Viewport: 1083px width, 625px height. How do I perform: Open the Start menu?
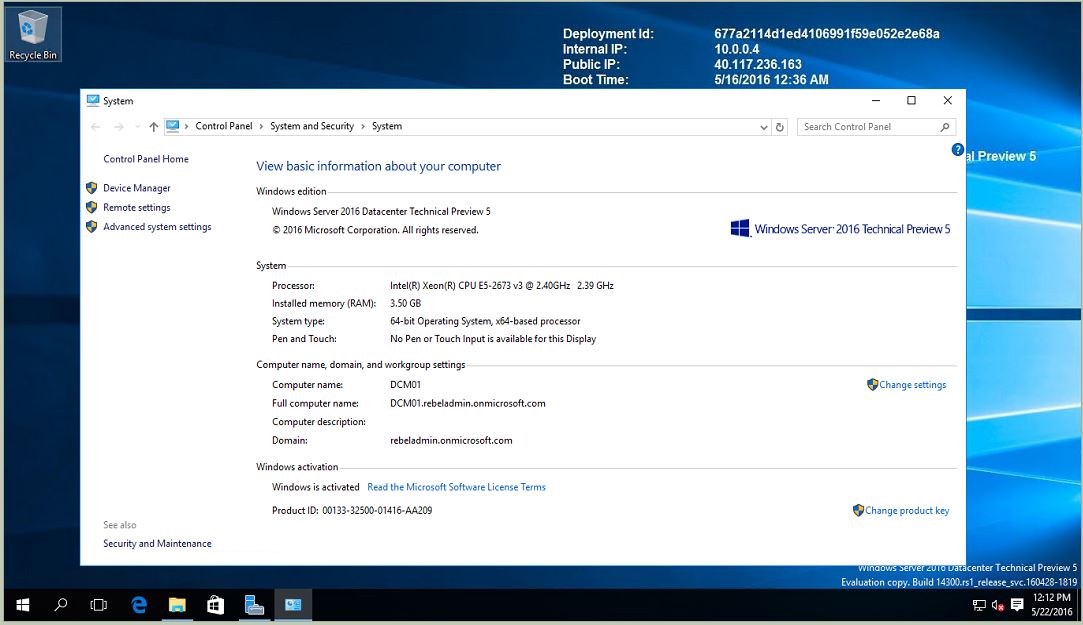[23, 605]
